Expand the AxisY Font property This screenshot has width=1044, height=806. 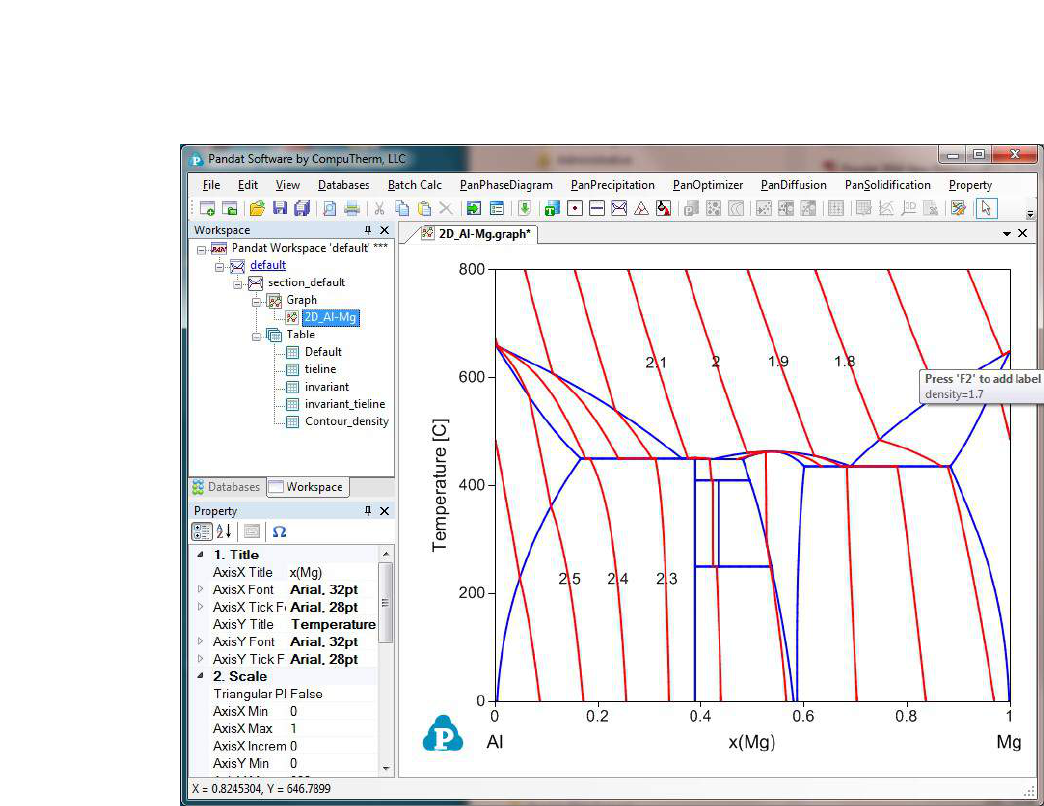pos(200,641)
